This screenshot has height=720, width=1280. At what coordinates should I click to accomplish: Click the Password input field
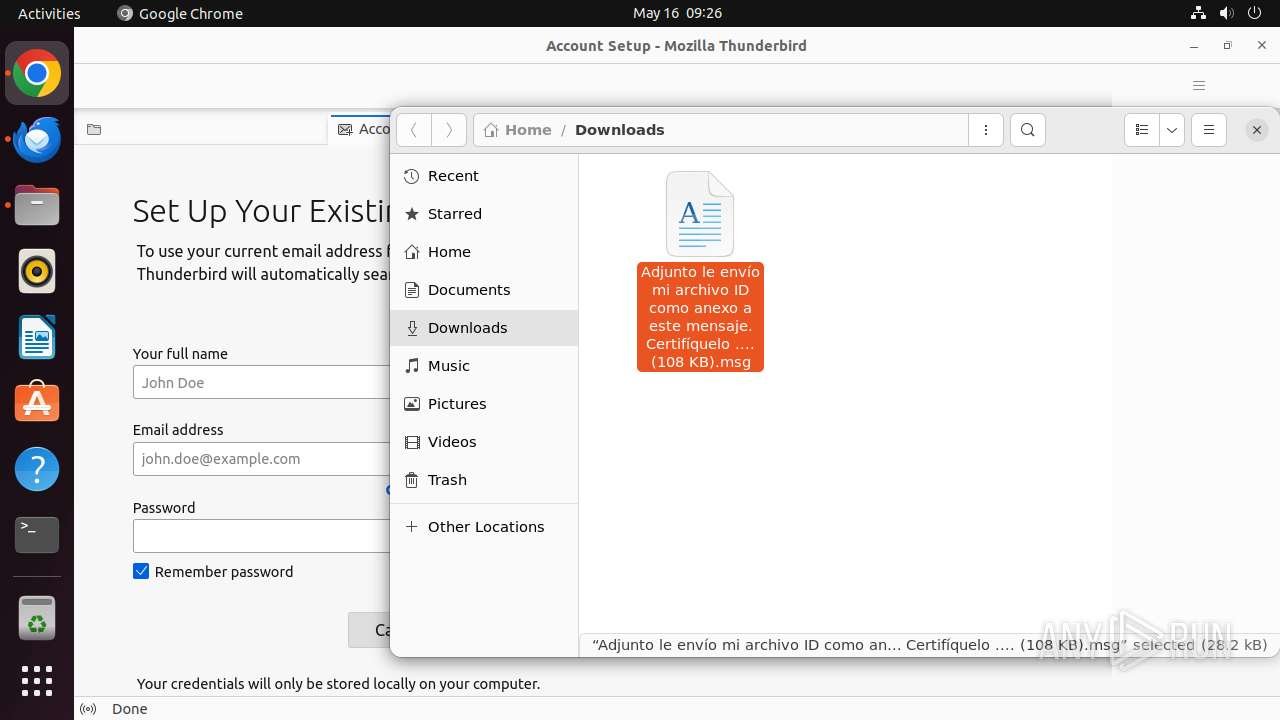(262, 536)
